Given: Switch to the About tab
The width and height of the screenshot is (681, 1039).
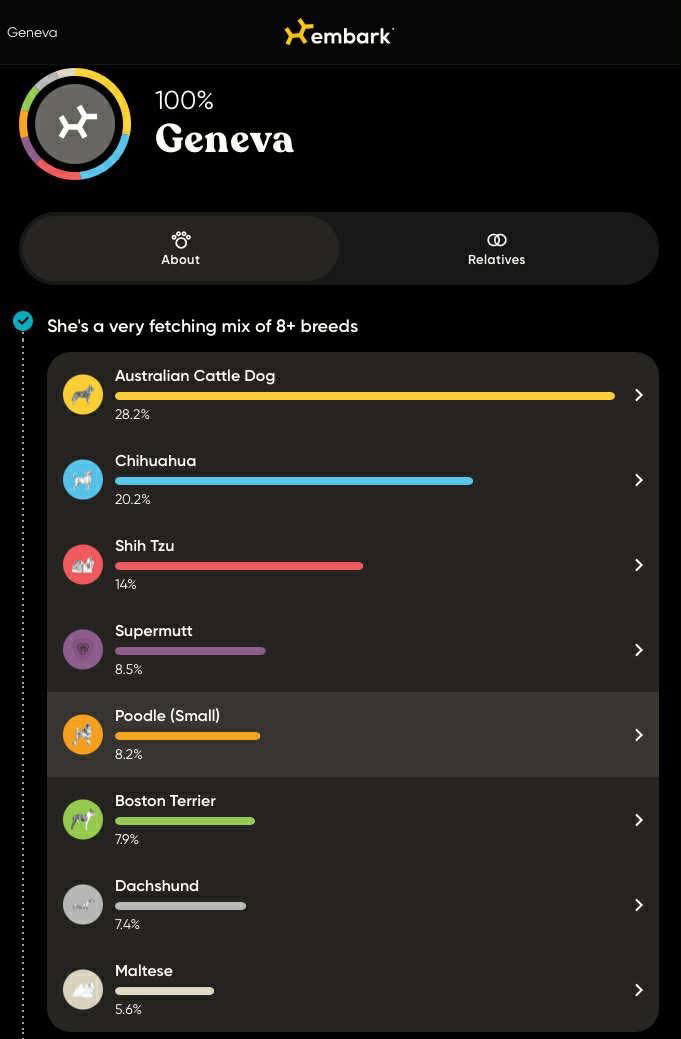Looking at the screenshot, I should click(180, 248).
